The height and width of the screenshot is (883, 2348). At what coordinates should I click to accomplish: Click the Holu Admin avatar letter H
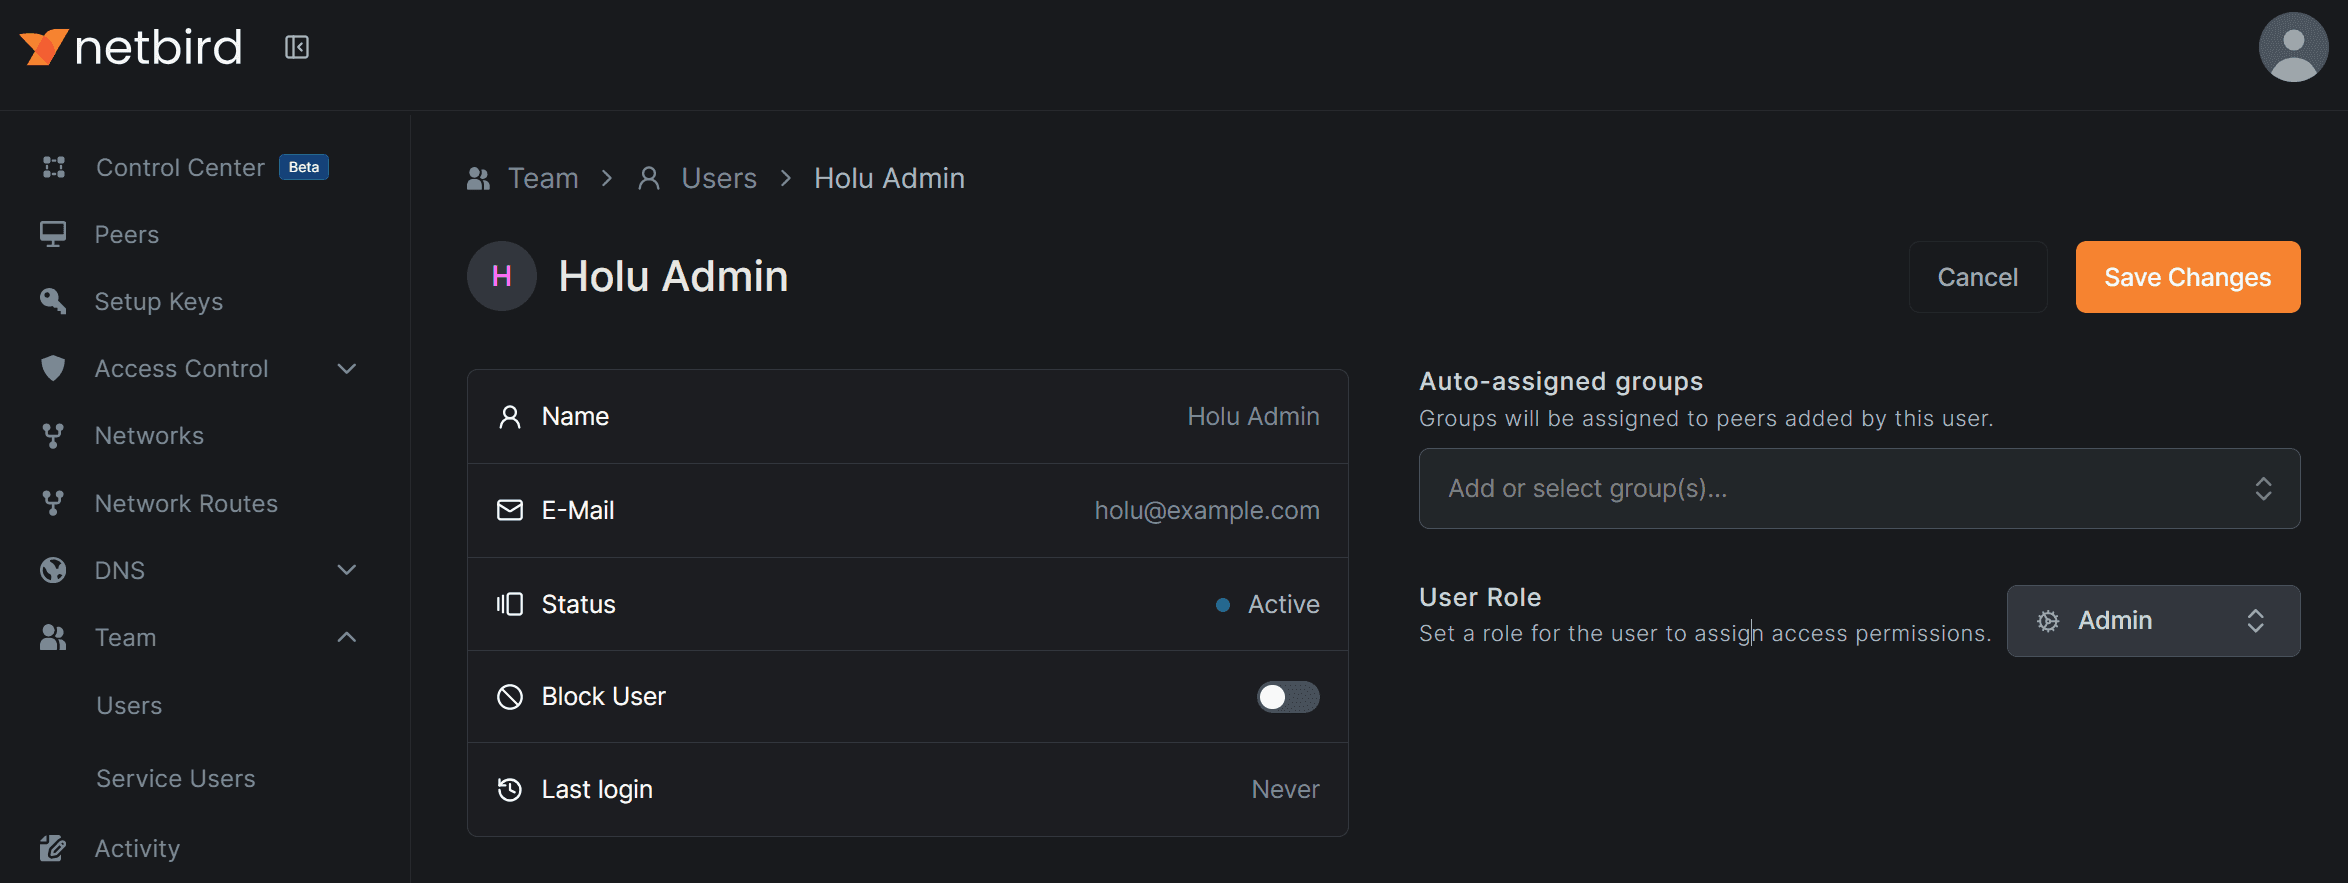click(x=502, y=276)
